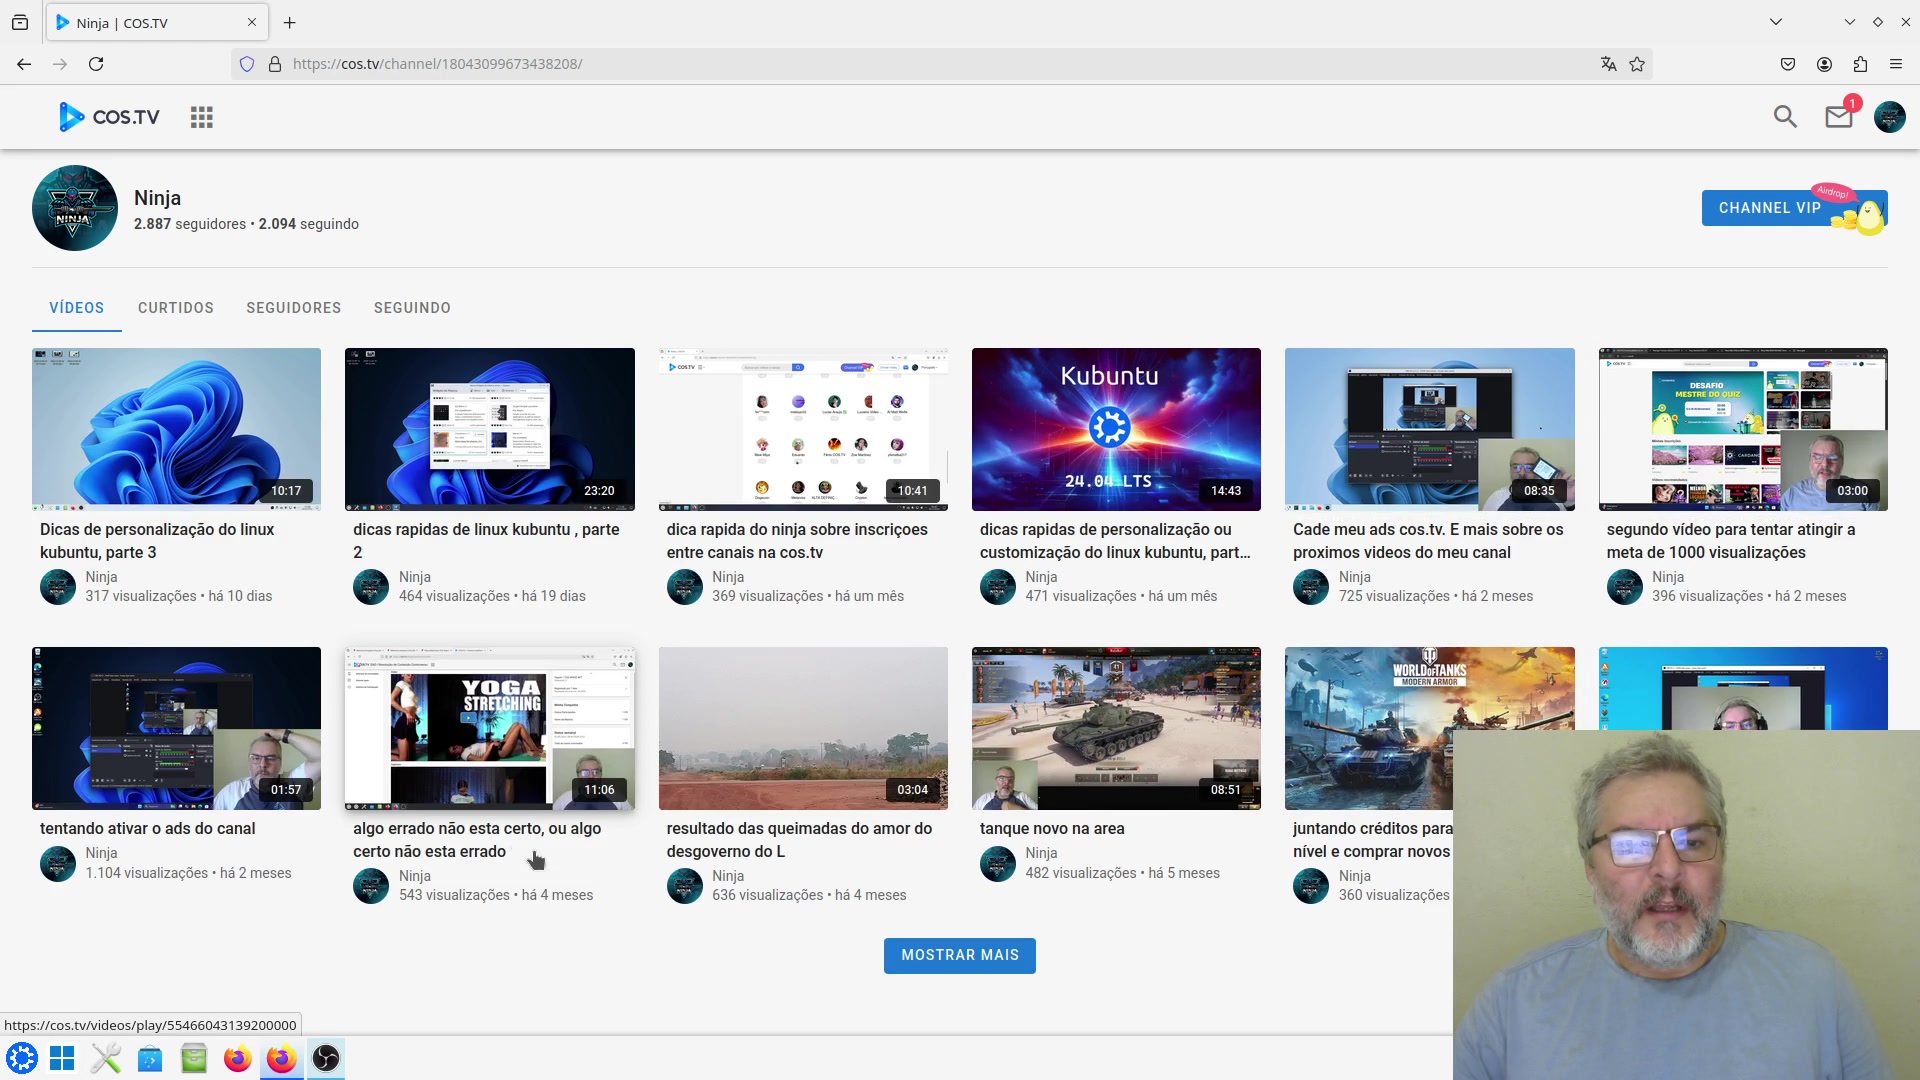
Task: Bookmark page with the star icon
Action: click(1637, 64)
